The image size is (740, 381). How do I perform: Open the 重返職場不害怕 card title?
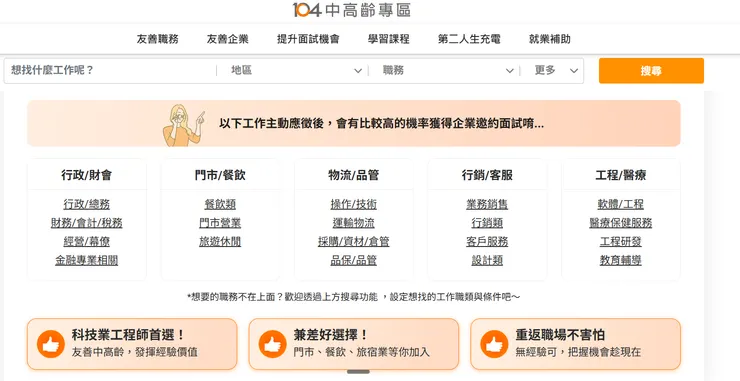coord(560,335)
